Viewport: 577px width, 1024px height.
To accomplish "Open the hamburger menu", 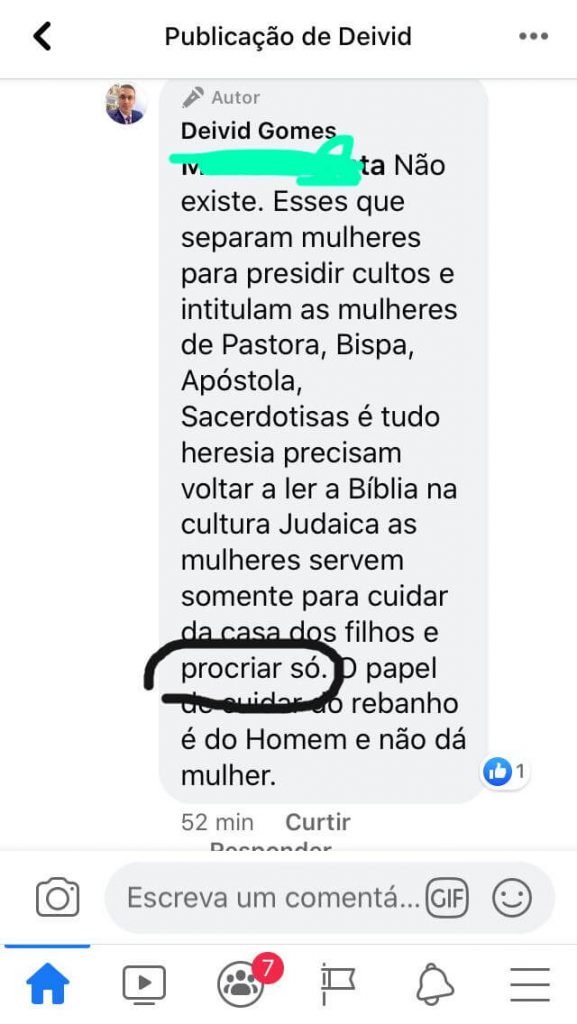I will click(530, 984).
